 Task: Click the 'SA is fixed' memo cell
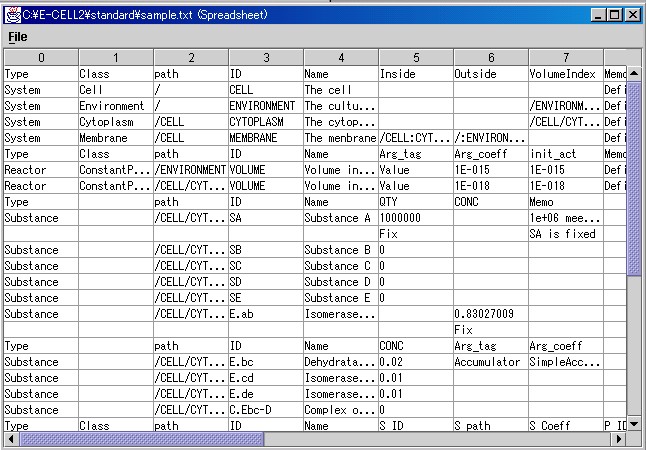tap(565, 234)
